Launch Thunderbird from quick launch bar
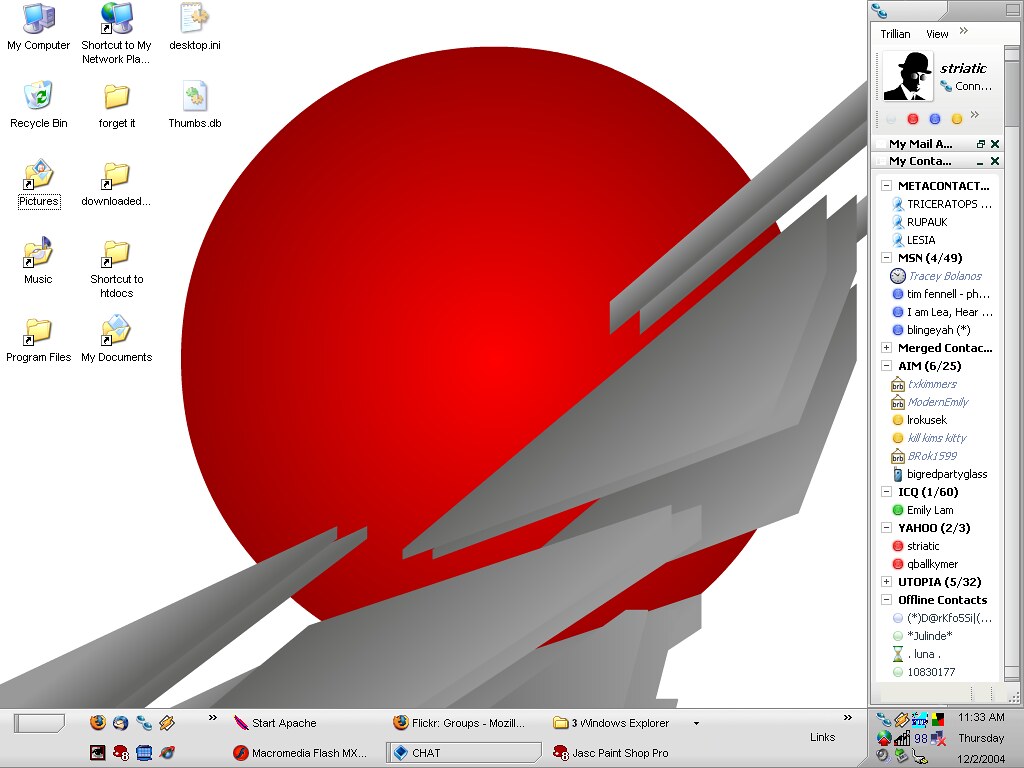Screen dimensions: 1024x768 [x=121, y=722]
